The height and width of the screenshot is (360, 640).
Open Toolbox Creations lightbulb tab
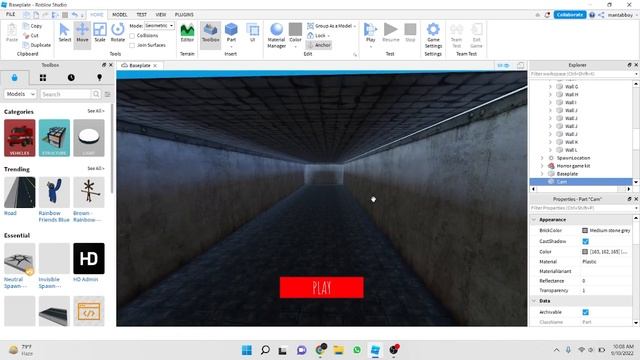coord(99,78)
